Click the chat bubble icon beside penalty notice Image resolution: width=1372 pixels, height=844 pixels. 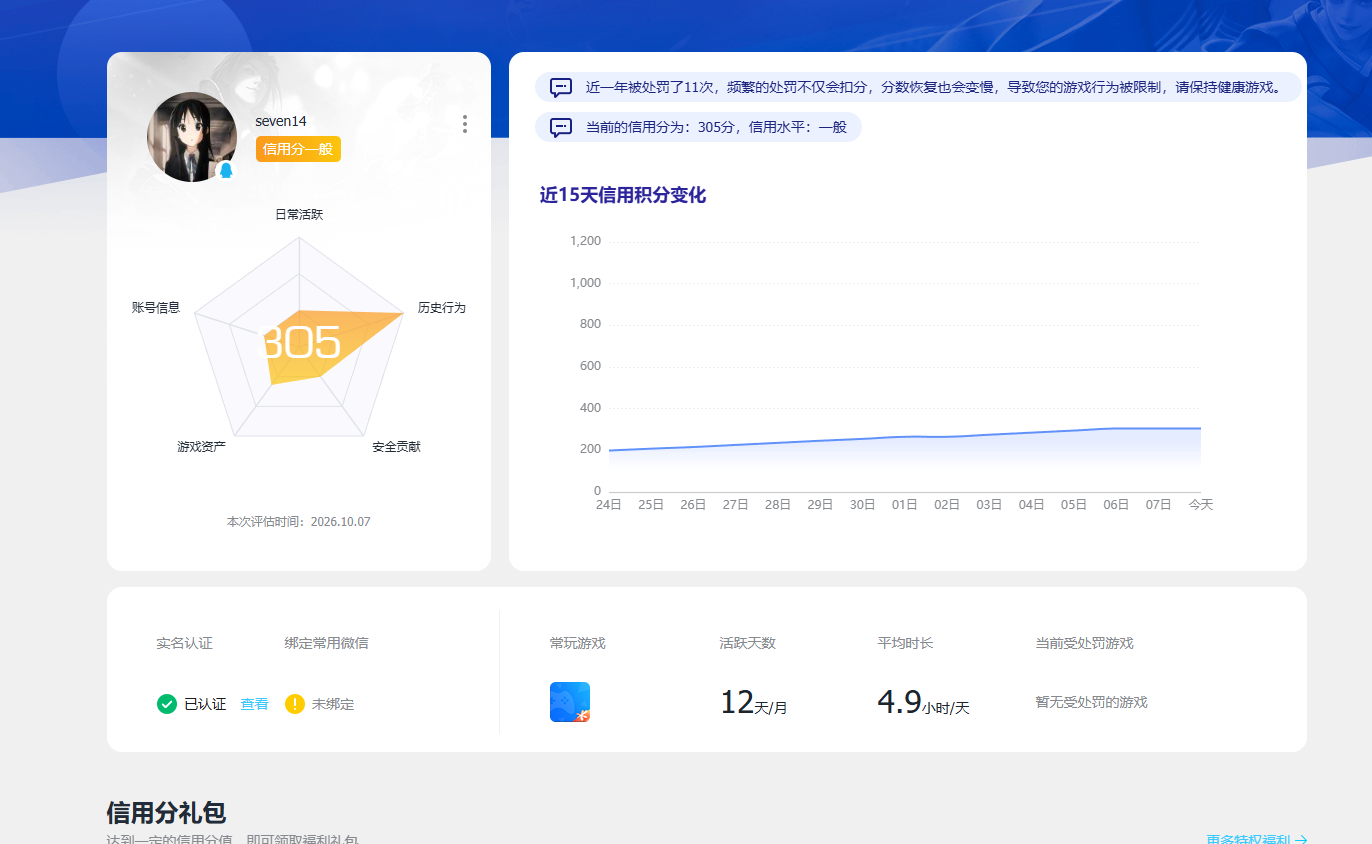[561, 87]
